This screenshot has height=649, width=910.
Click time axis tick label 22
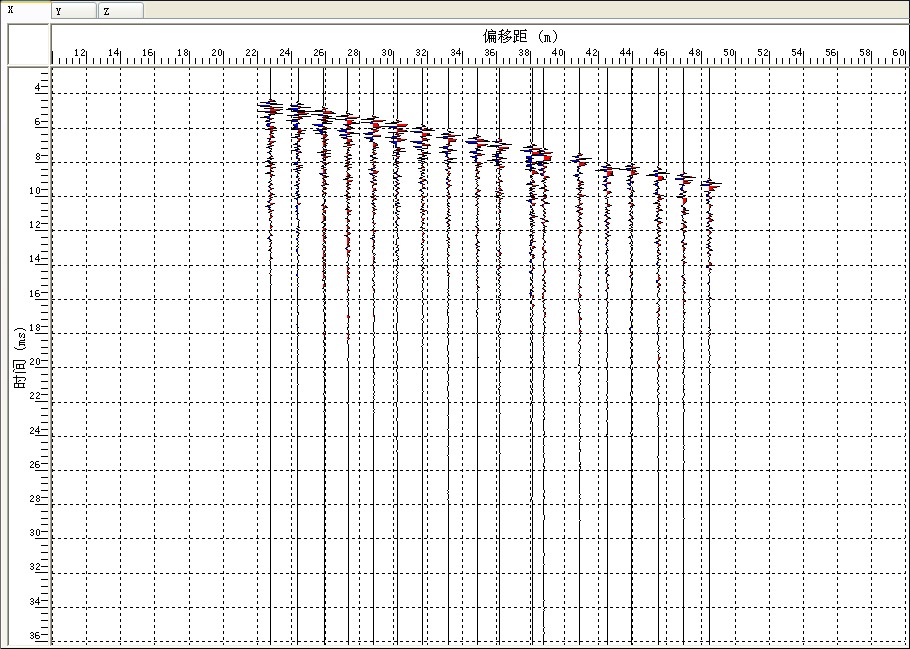35,396
